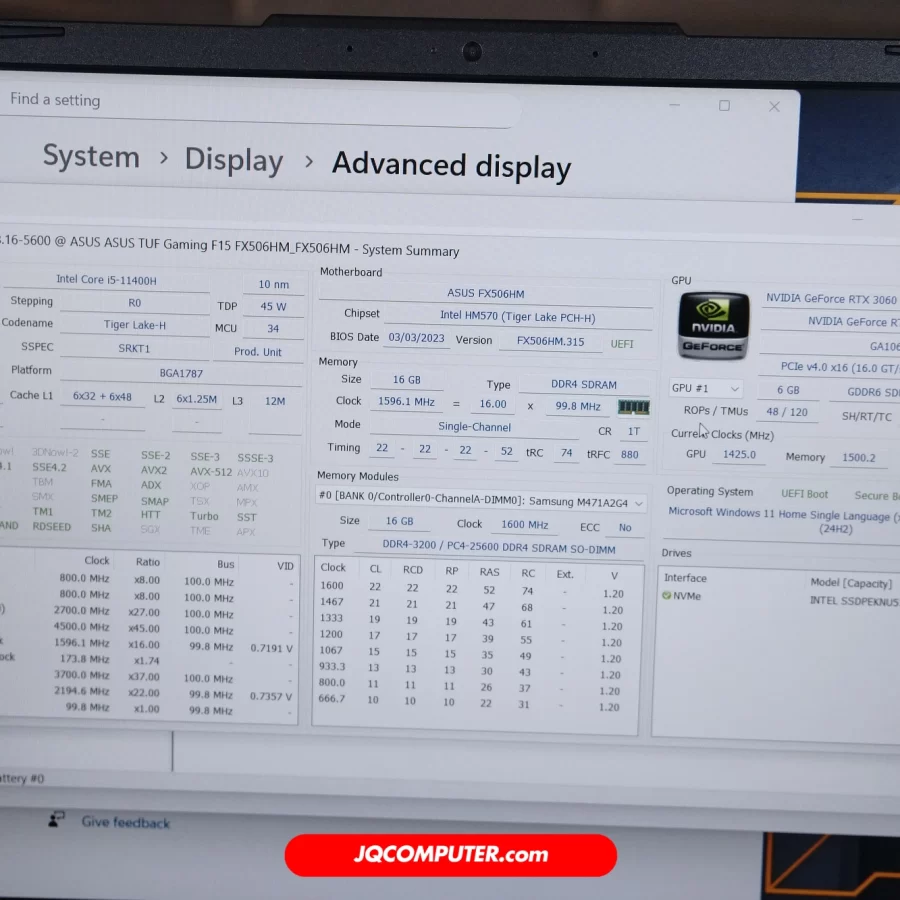Navigate to Display in the breadcrumb
The image size is (900, 900).
coord(234,160)
